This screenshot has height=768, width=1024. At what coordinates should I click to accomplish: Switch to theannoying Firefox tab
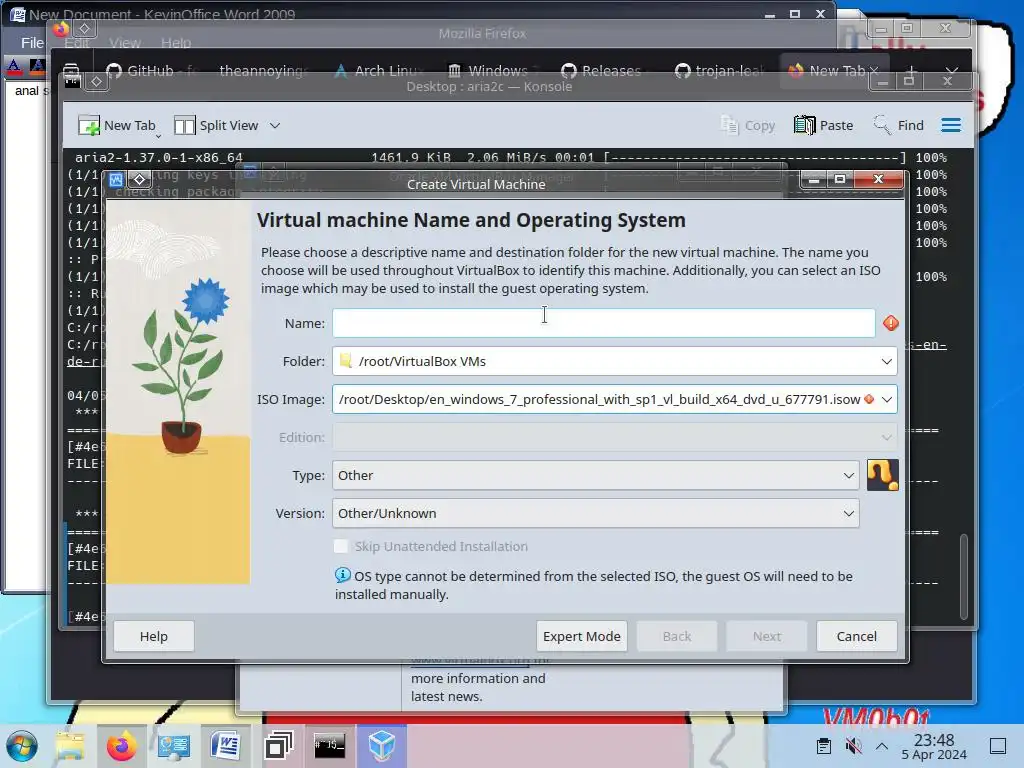(263, 71)
